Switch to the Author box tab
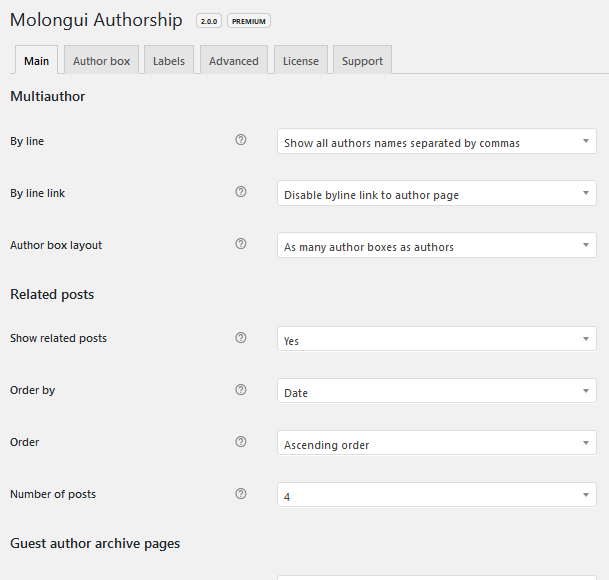Screen dimensions: 609x580 click(101, 61)
